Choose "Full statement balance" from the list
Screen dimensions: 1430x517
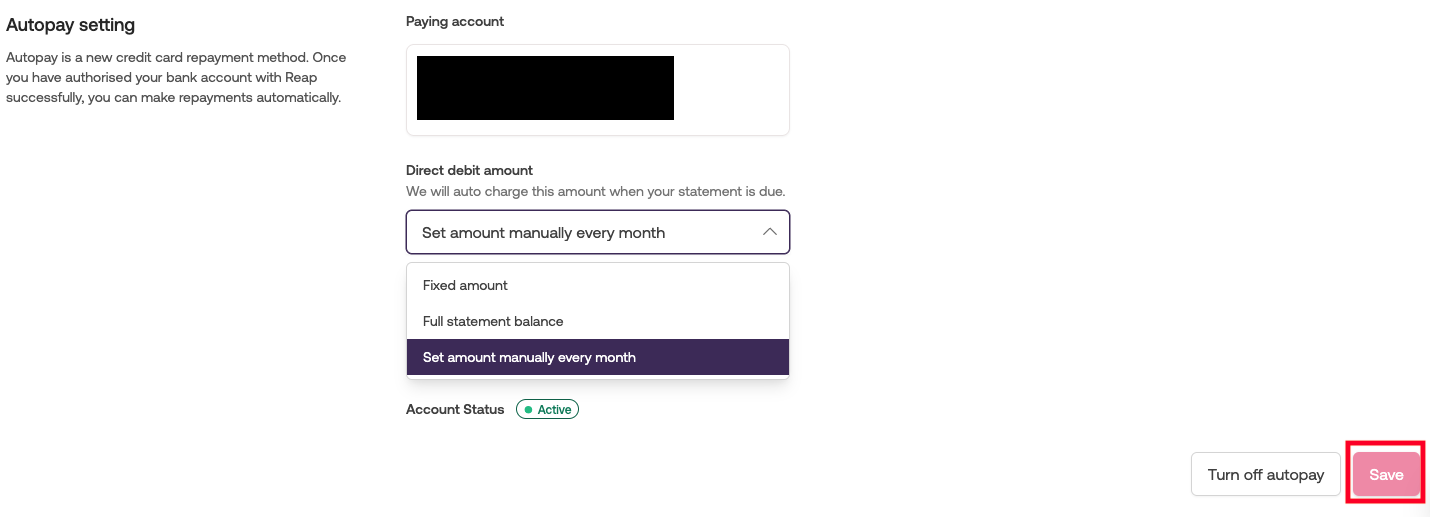click(x=493, y=321)
